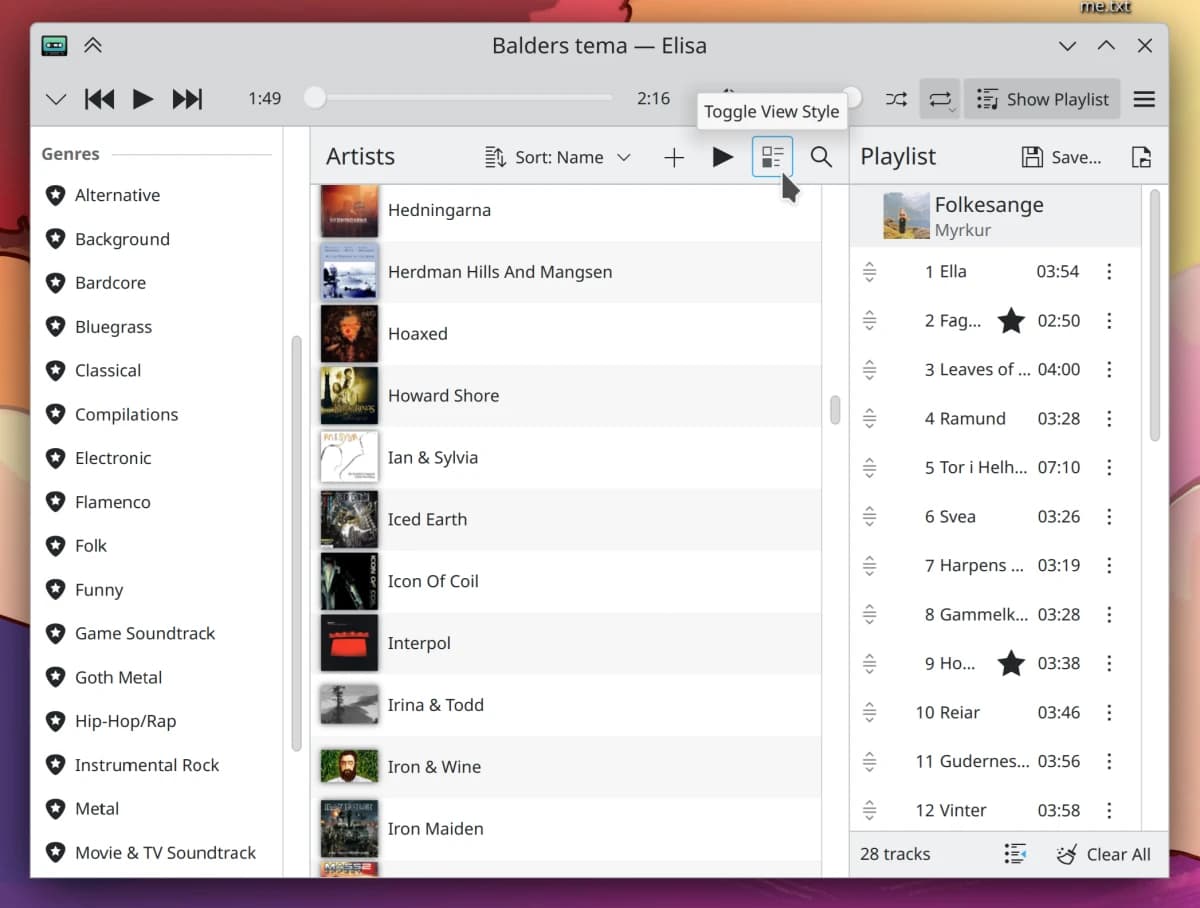Toggle shuffle playback mode
1200x908 pixels.
point(896,99)
